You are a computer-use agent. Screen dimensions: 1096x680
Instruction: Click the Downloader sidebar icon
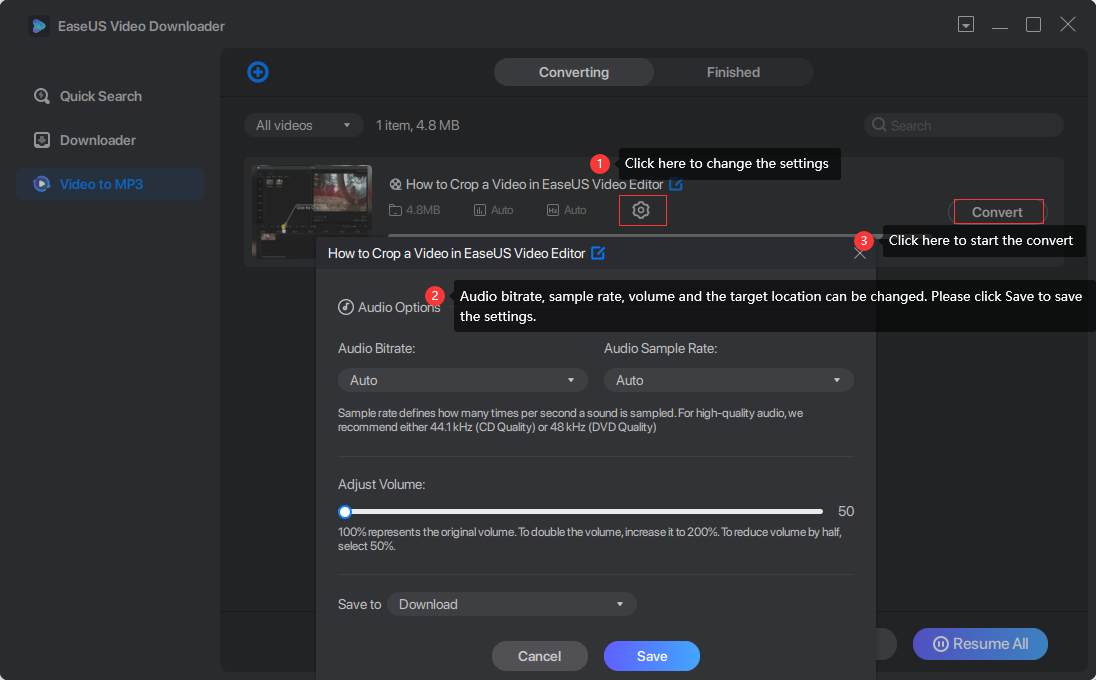click(42, 140)
